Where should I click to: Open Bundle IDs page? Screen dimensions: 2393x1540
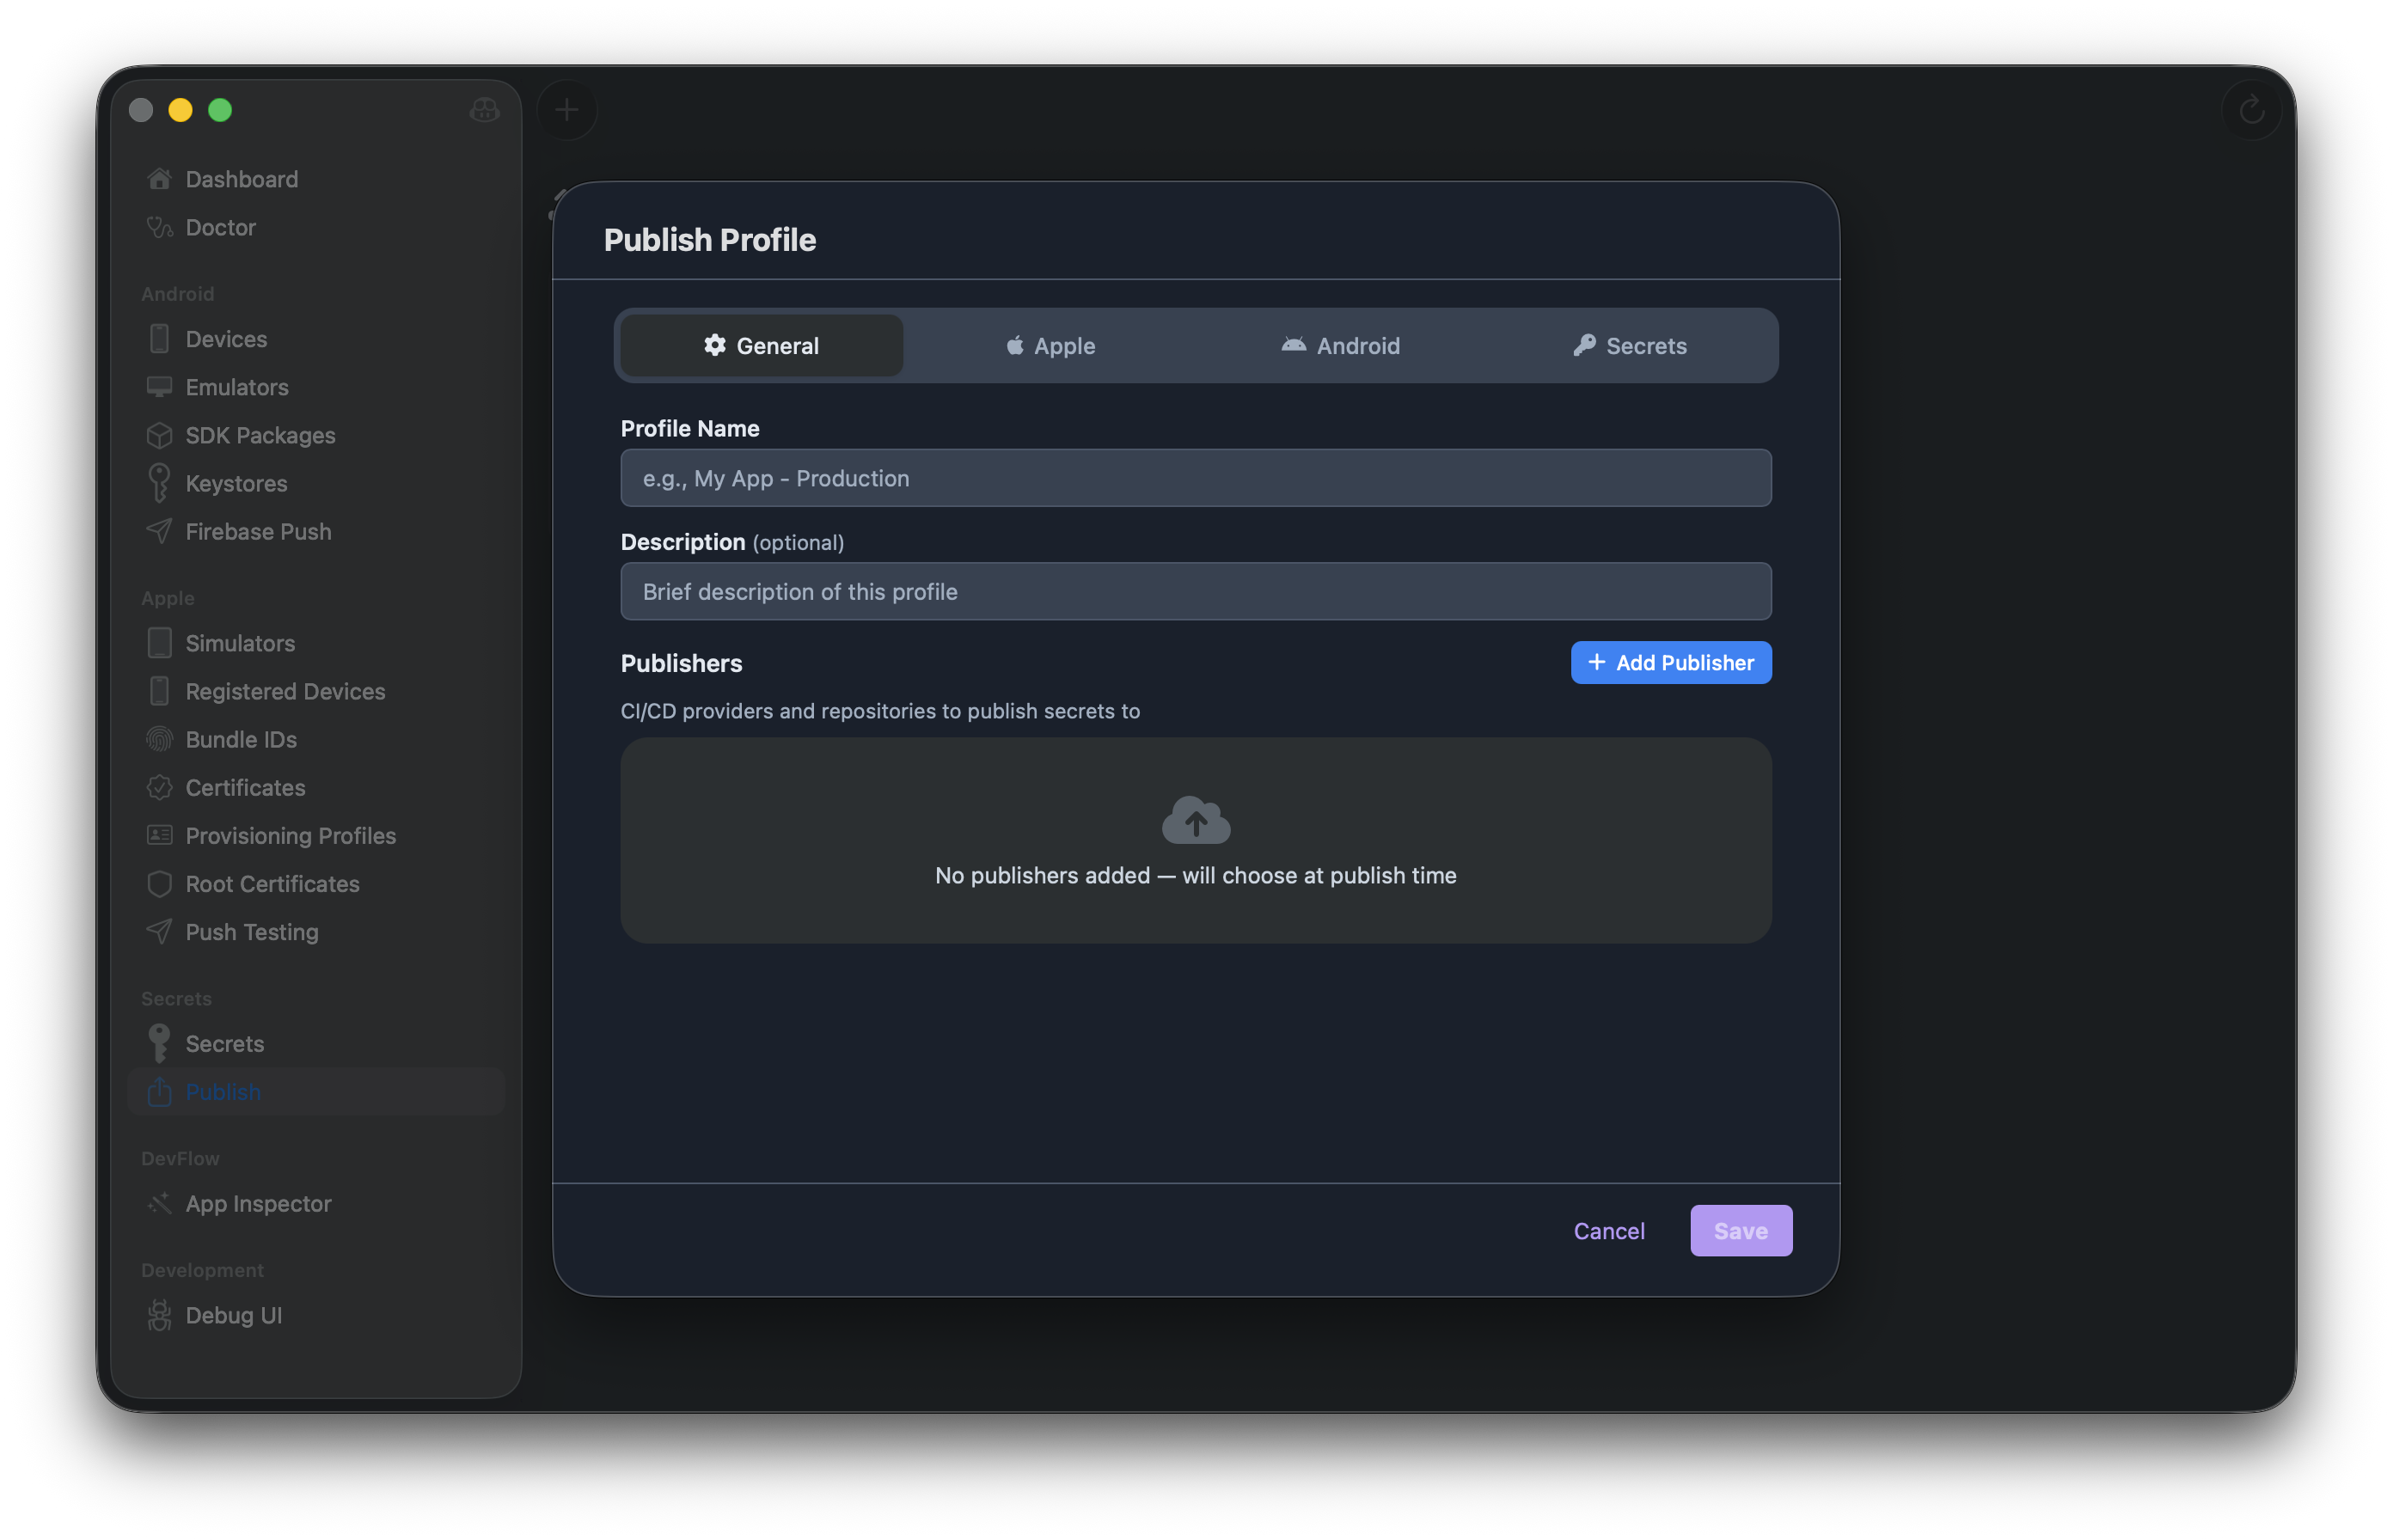pyautogui.click(x=316, y=739)
